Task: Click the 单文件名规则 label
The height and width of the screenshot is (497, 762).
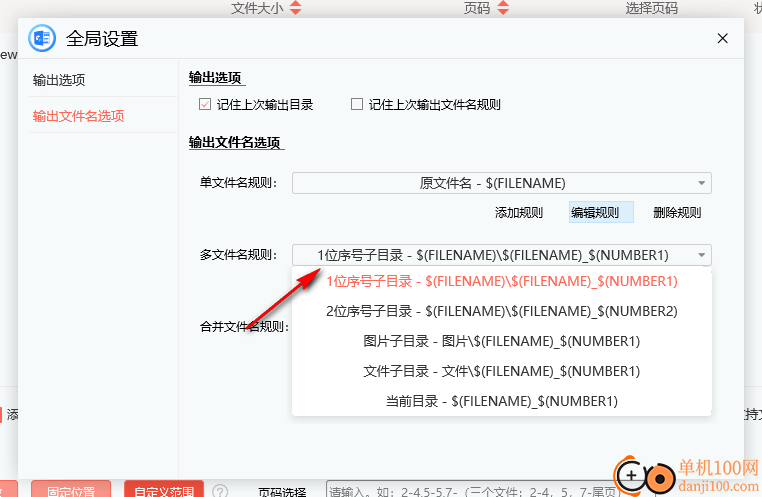Action: tap(238, 183)
